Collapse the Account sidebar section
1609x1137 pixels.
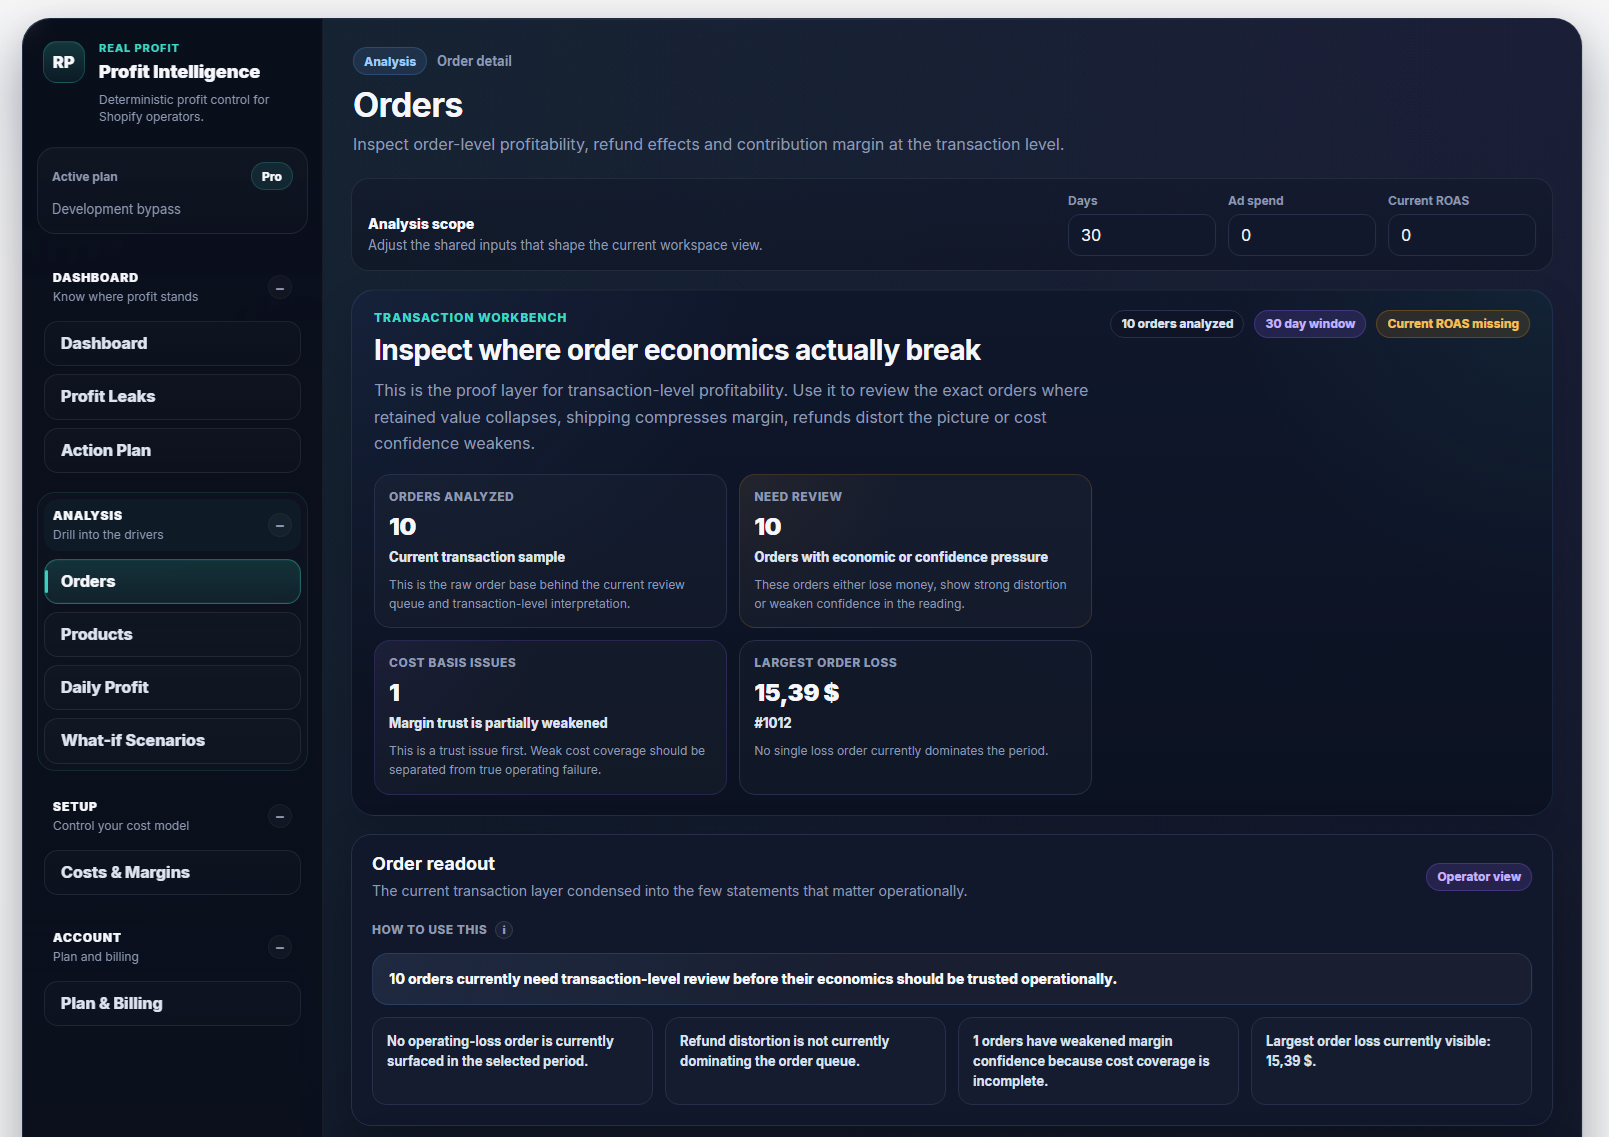280,948
